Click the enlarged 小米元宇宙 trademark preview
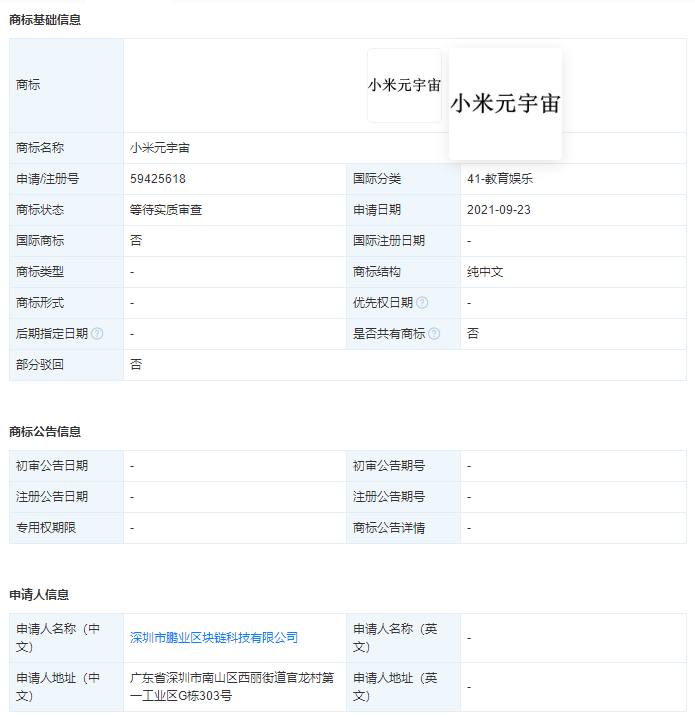This screenshot has height=717, width=695. tap(505, 104)
